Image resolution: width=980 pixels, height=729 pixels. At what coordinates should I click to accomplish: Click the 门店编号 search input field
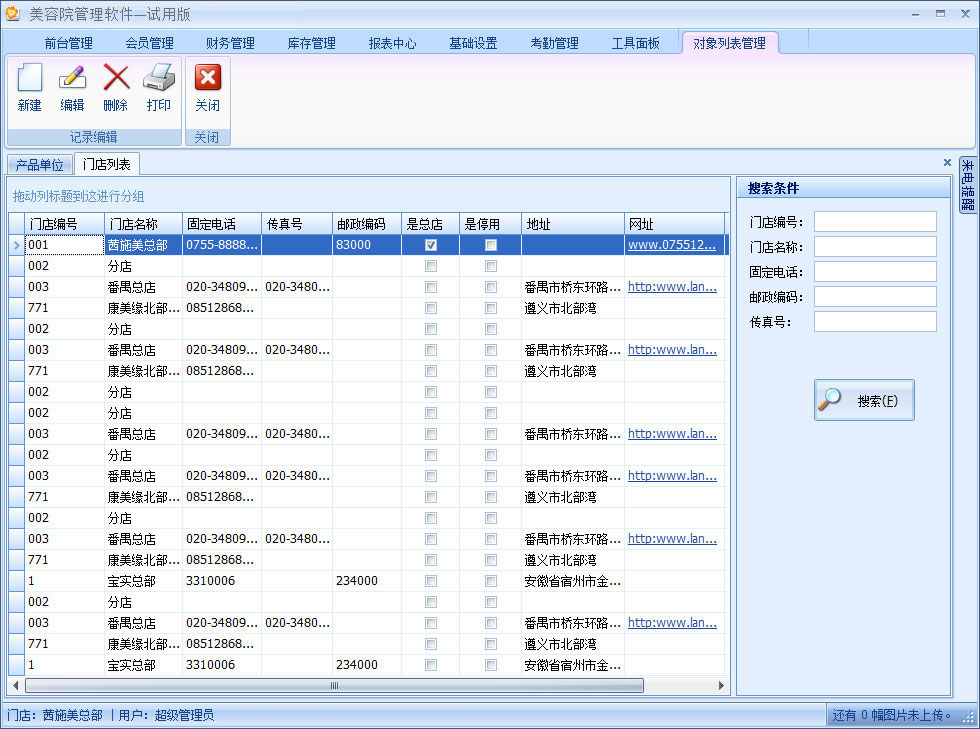click(x=875, y=222)
